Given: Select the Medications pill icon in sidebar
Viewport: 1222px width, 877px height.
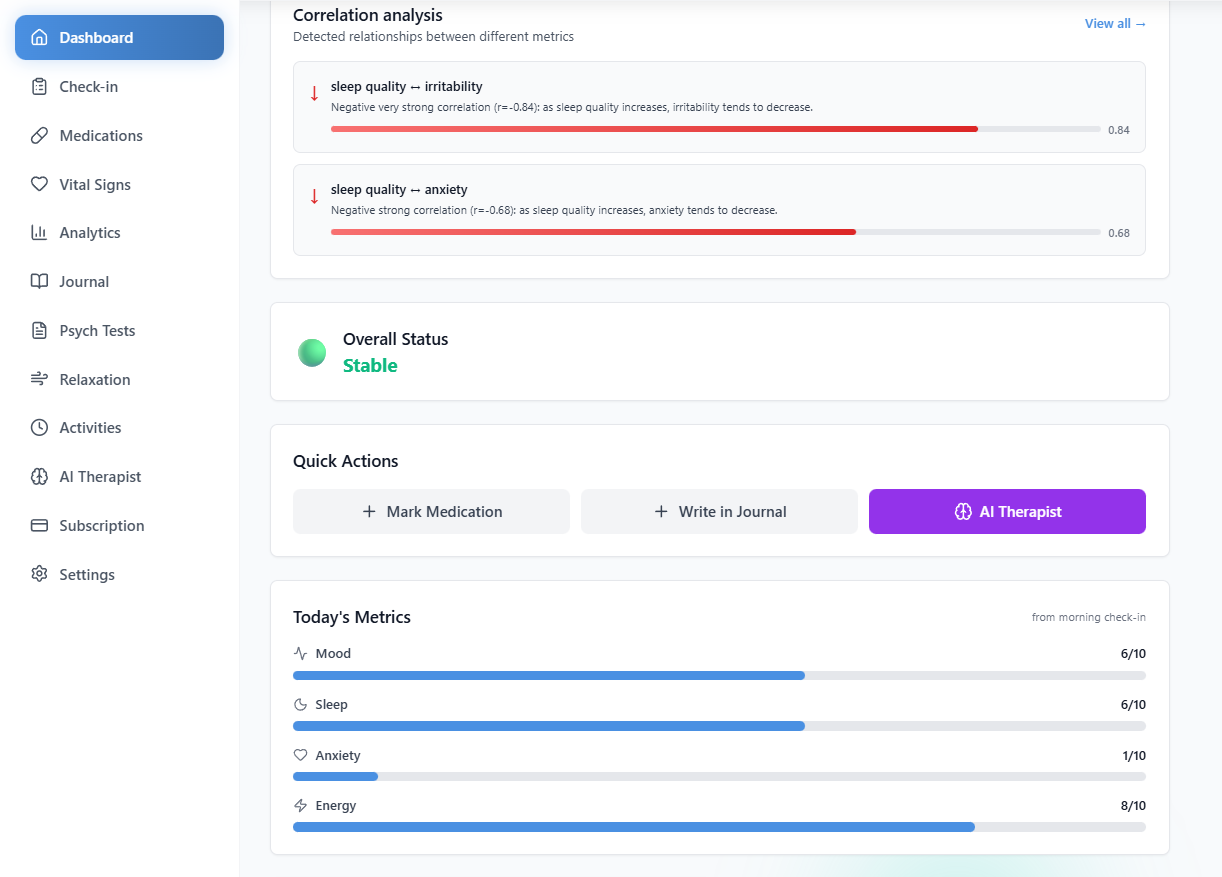Looking at the screenshot, I should point(38,135).
